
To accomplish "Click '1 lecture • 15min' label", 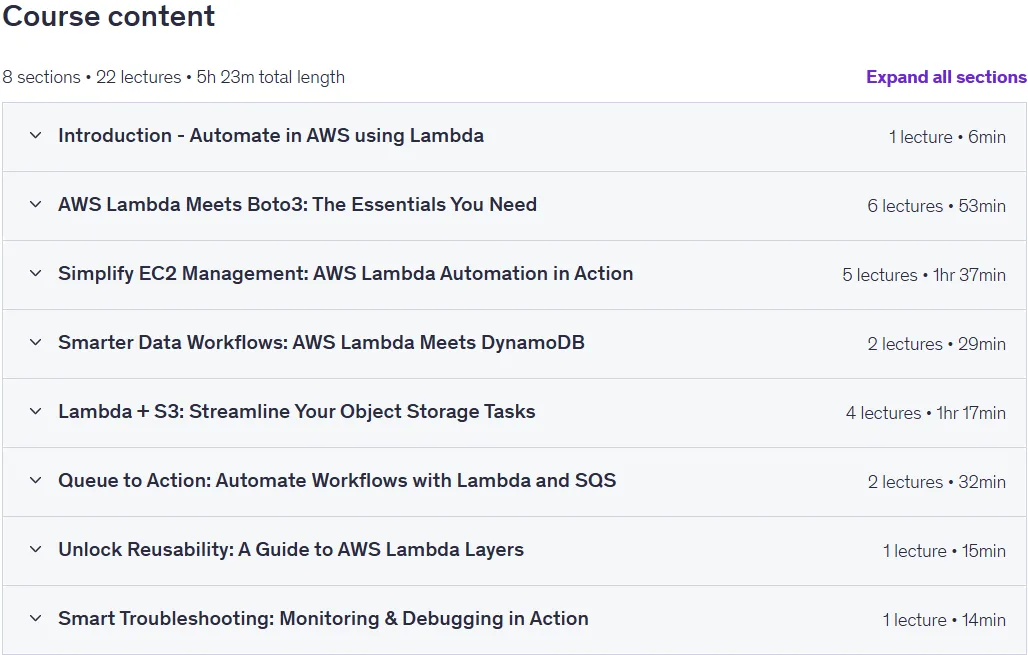I will tap(944, 551).
